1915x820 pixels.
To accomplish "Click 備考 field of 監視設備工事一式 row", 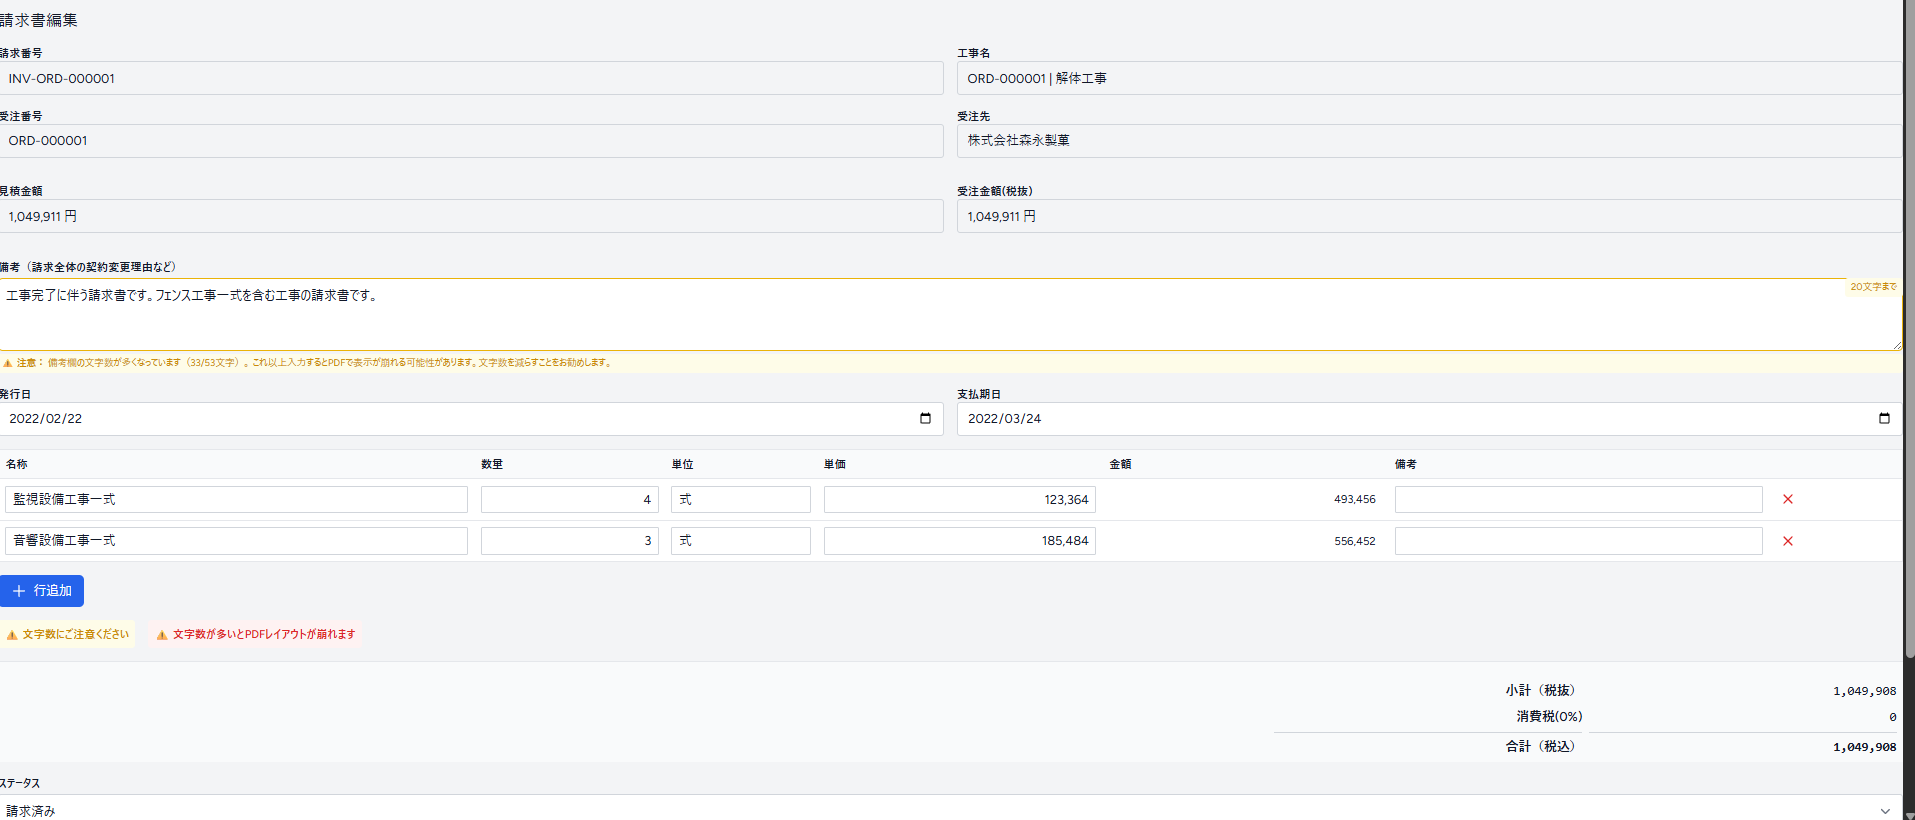I will (1579, 499).
